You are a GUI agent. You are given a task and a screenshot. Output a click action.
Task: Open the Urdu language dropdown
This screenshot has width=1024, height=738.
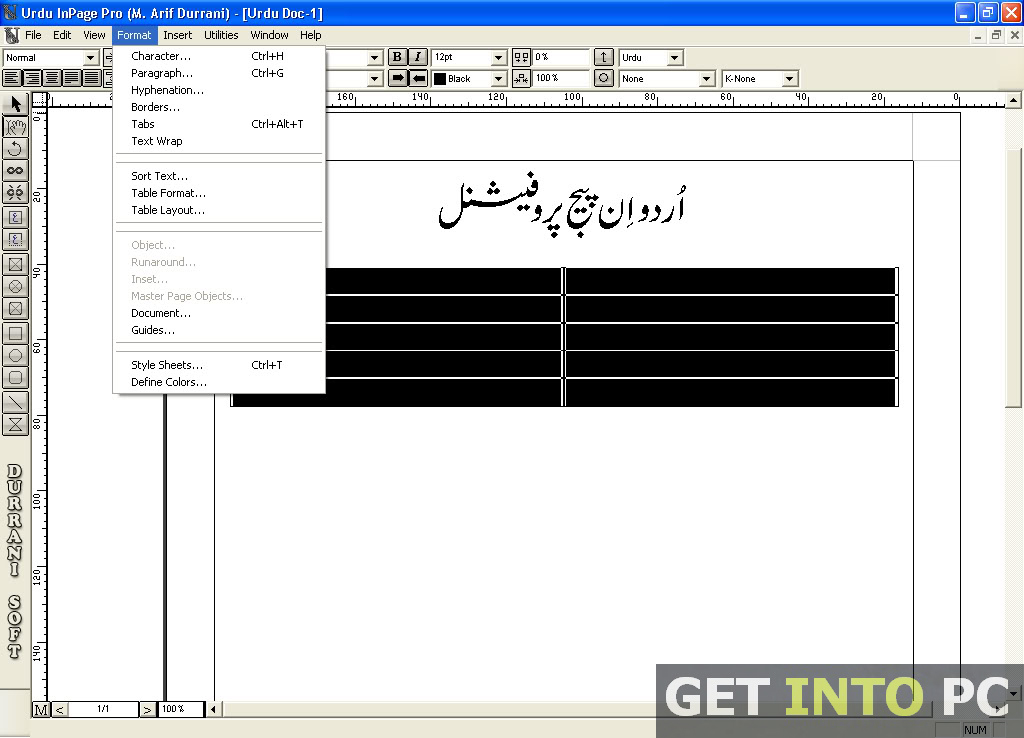point(675,58)
